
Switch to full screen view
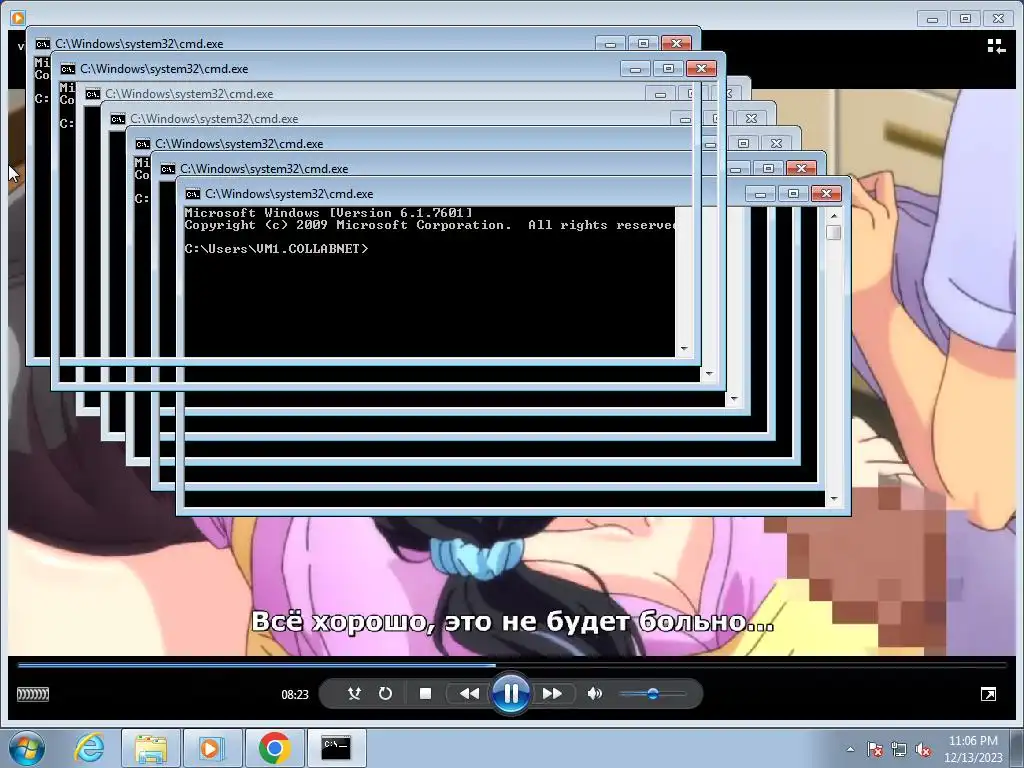988,694
